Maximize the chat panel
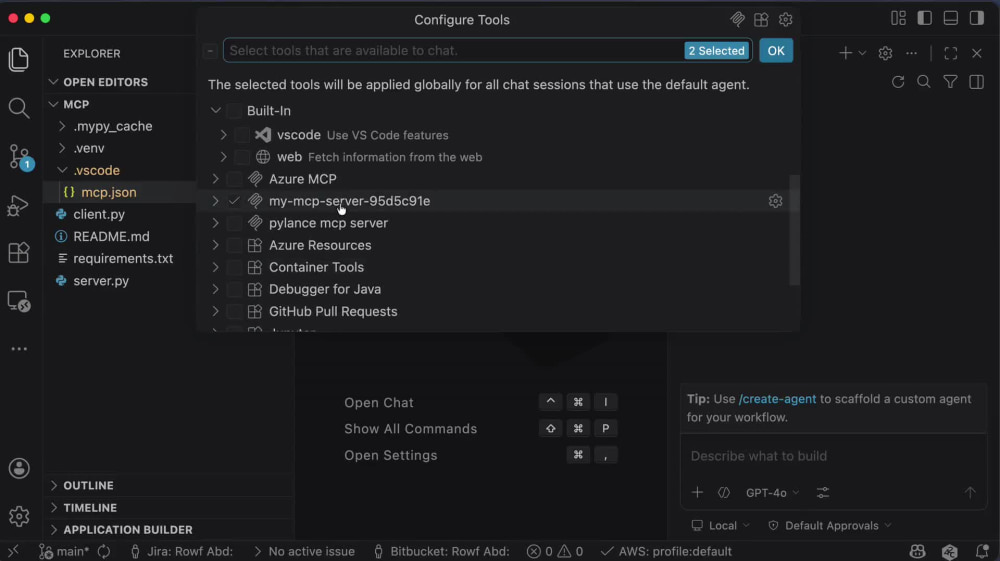The image size is (1000, 561). [x=950, y=54]
